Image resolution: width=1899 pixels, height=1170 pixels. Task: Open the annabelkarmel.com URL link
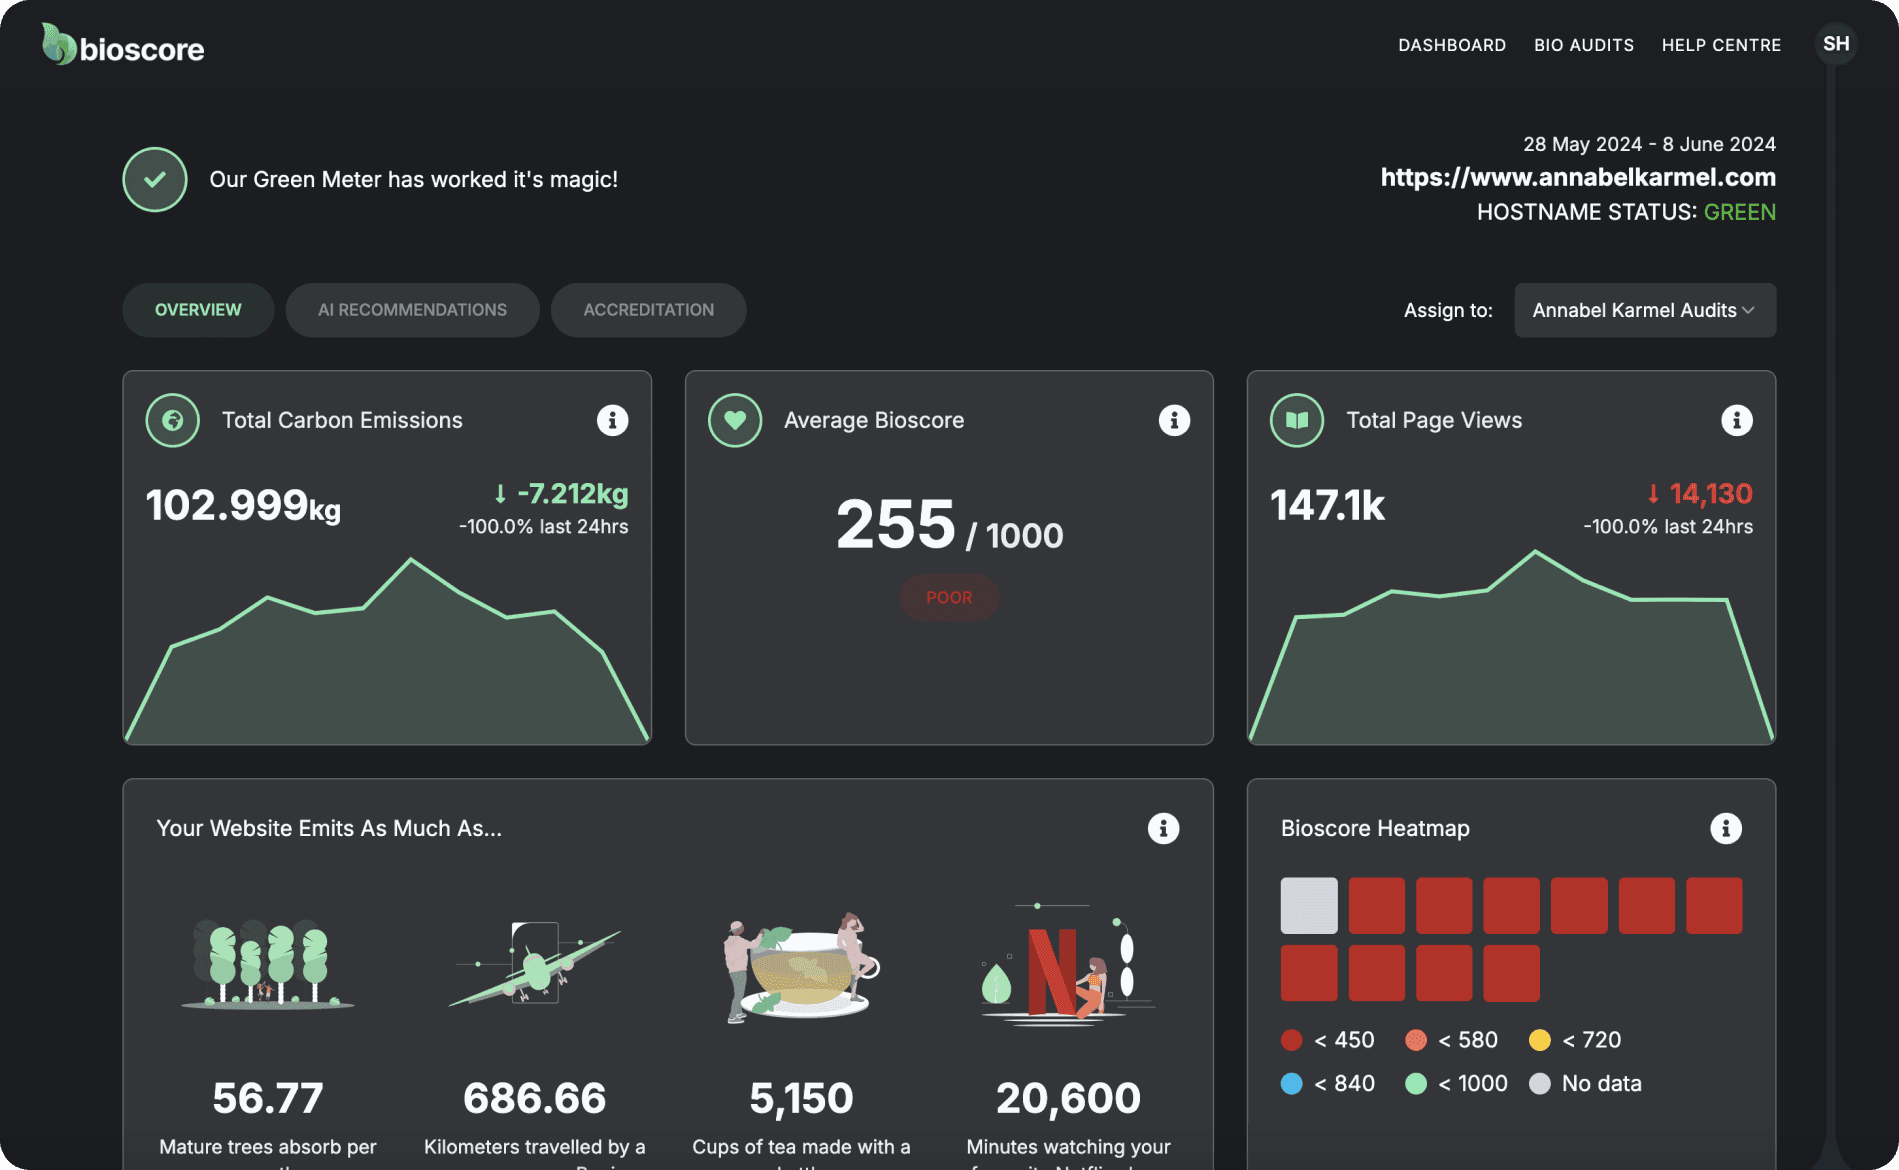1578,177
